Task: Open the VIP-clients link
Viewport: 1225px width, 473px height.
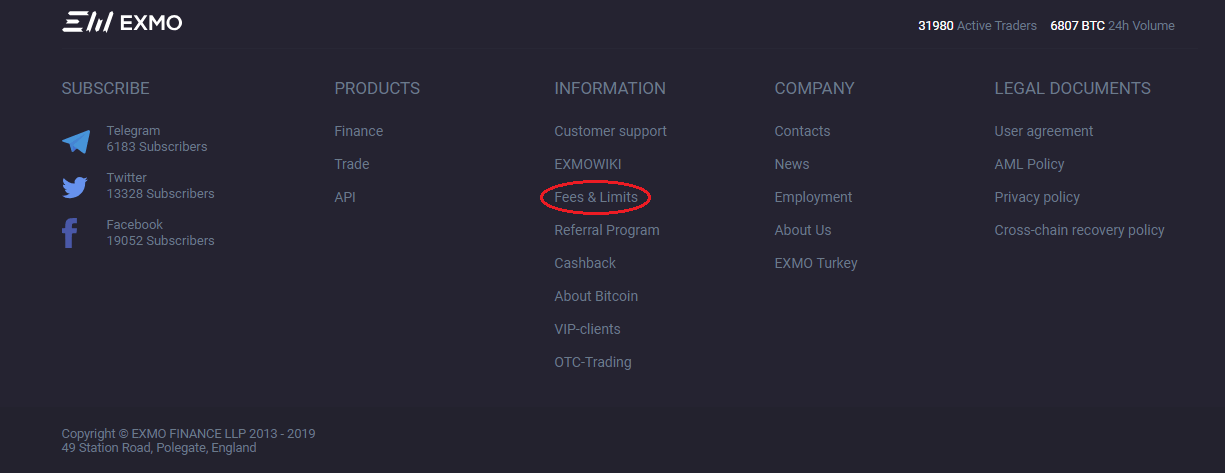Action: pos(587,329)
